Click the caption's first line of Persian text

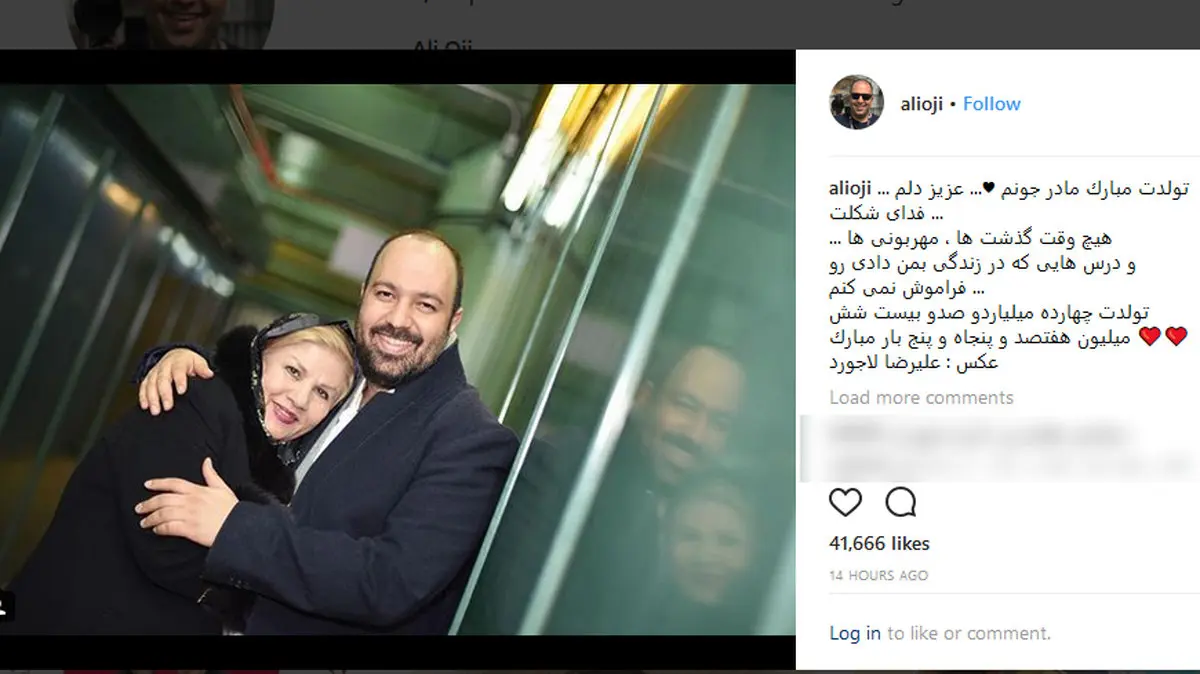(1032, 187)
